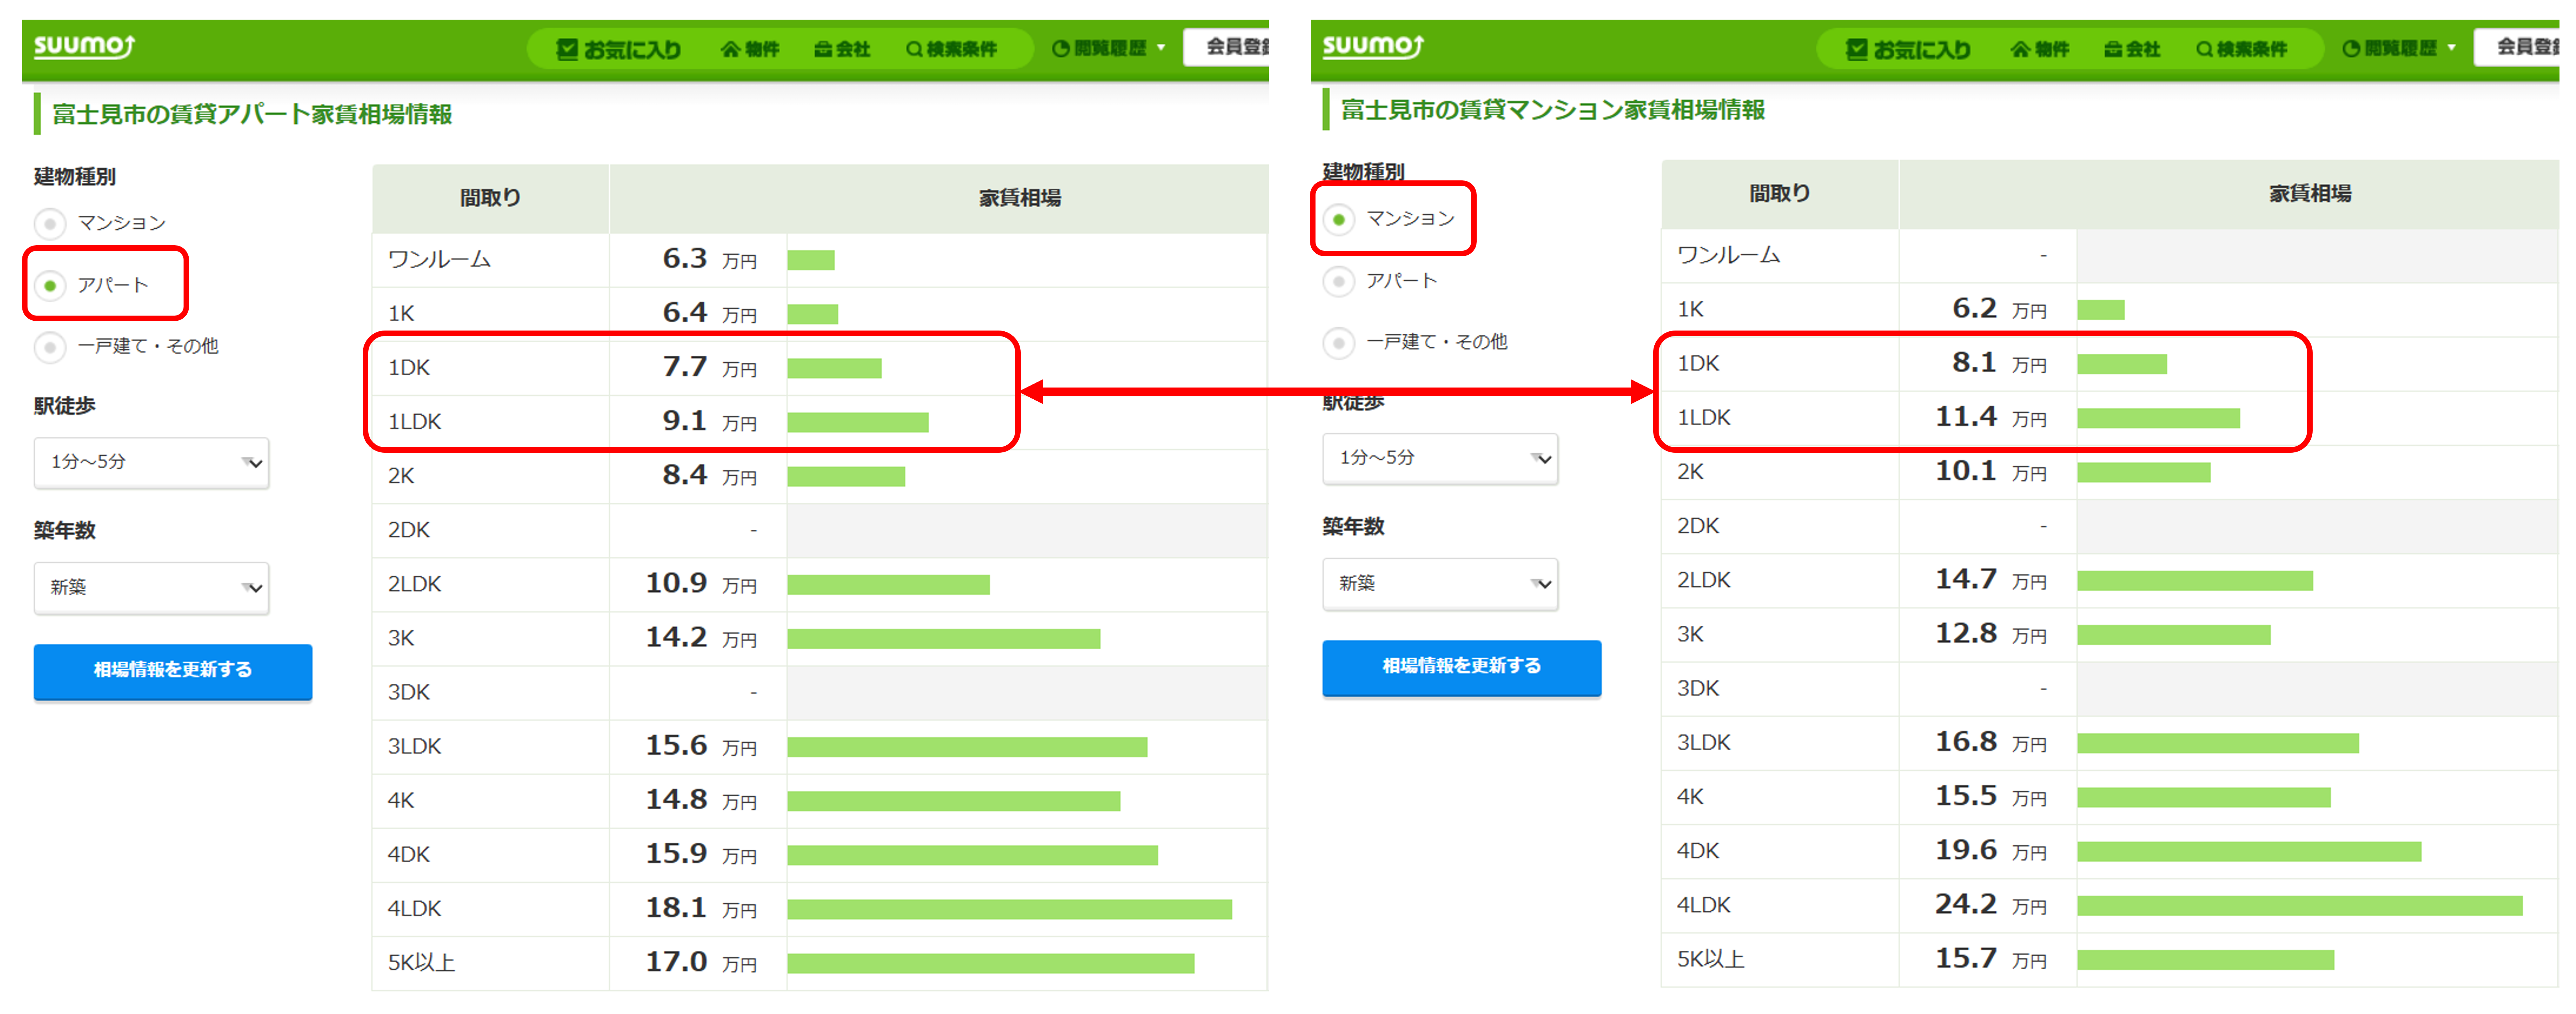Click 1DK row label in アパート table
The width and height of the screenshot is (2576, 1014).
coord(409,368)
